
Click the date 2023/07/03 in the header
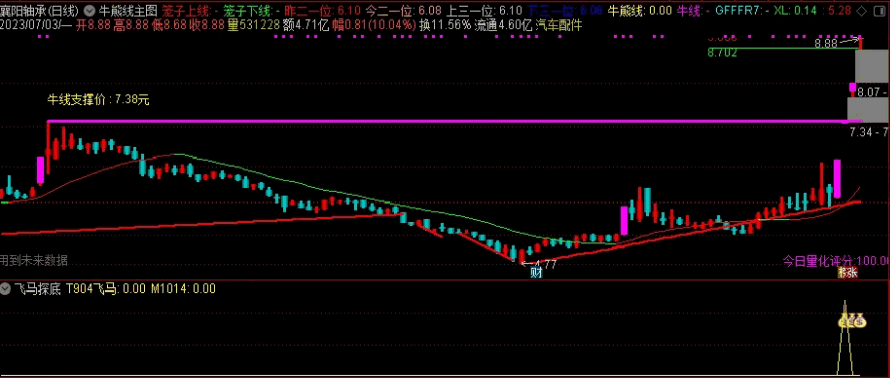click(x=30, y=24)
